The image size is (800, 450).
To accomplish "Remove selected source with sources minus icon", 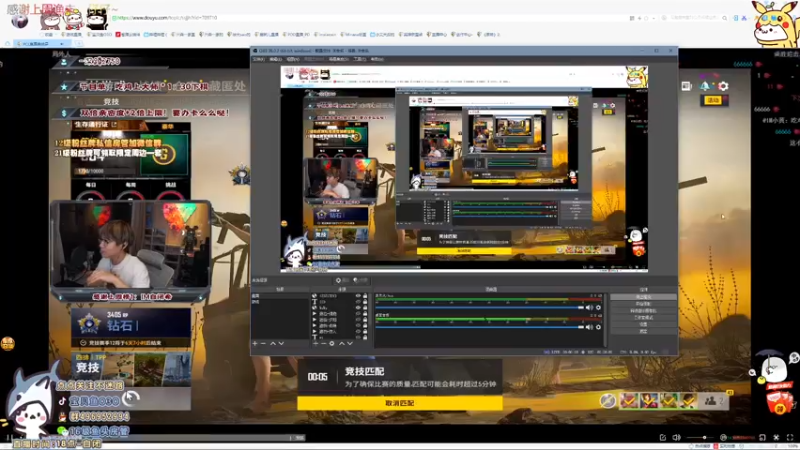I will [x=323, y=343].
